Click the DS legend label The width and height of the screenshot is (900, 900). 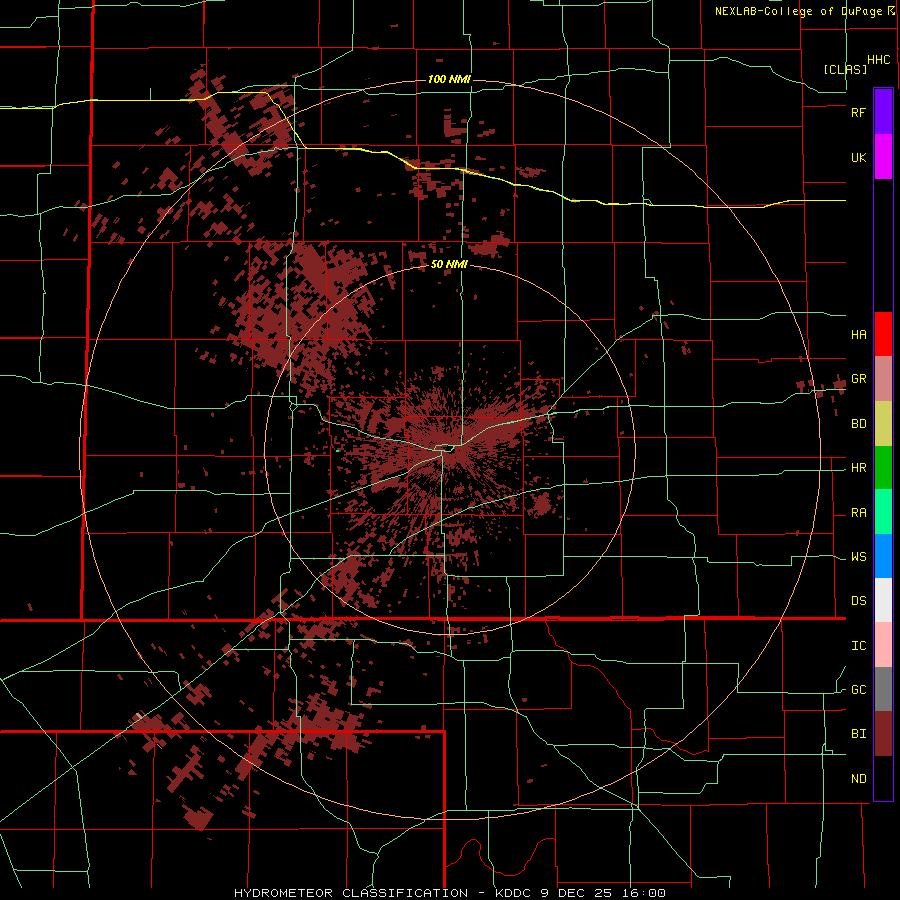859,600
